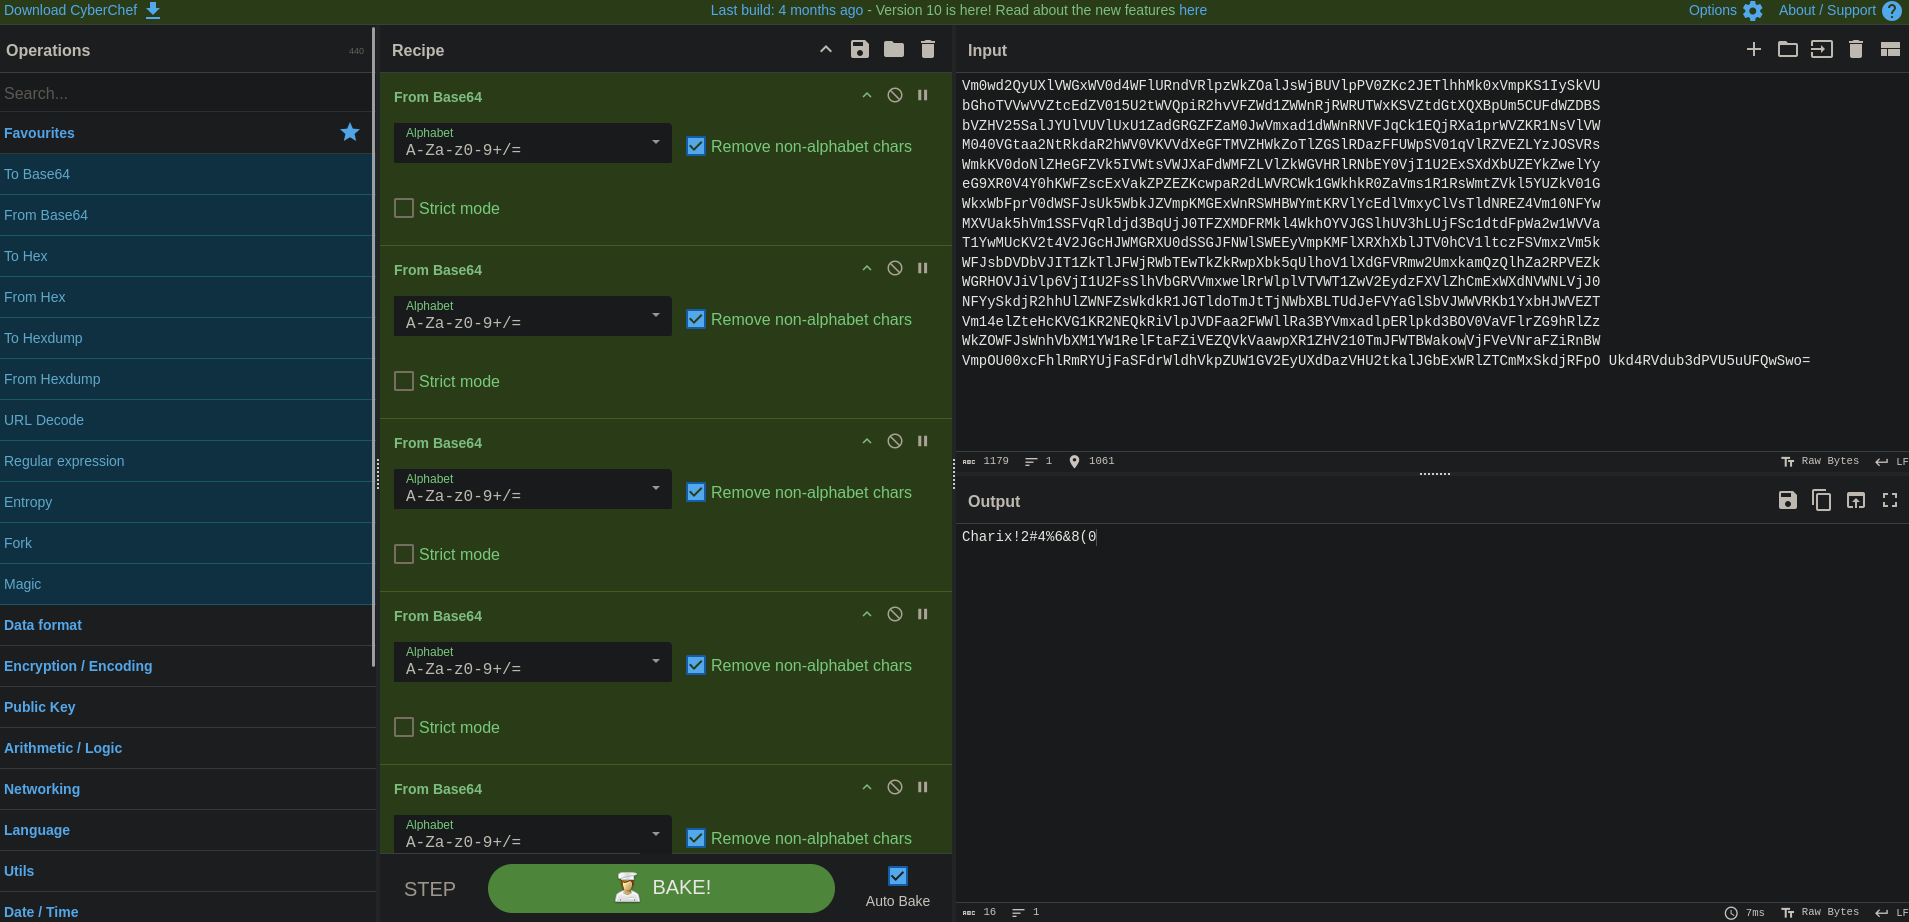Set breakpoint on the first From Base64 operation
This screenshot has height=922, width=1909.
923,95
